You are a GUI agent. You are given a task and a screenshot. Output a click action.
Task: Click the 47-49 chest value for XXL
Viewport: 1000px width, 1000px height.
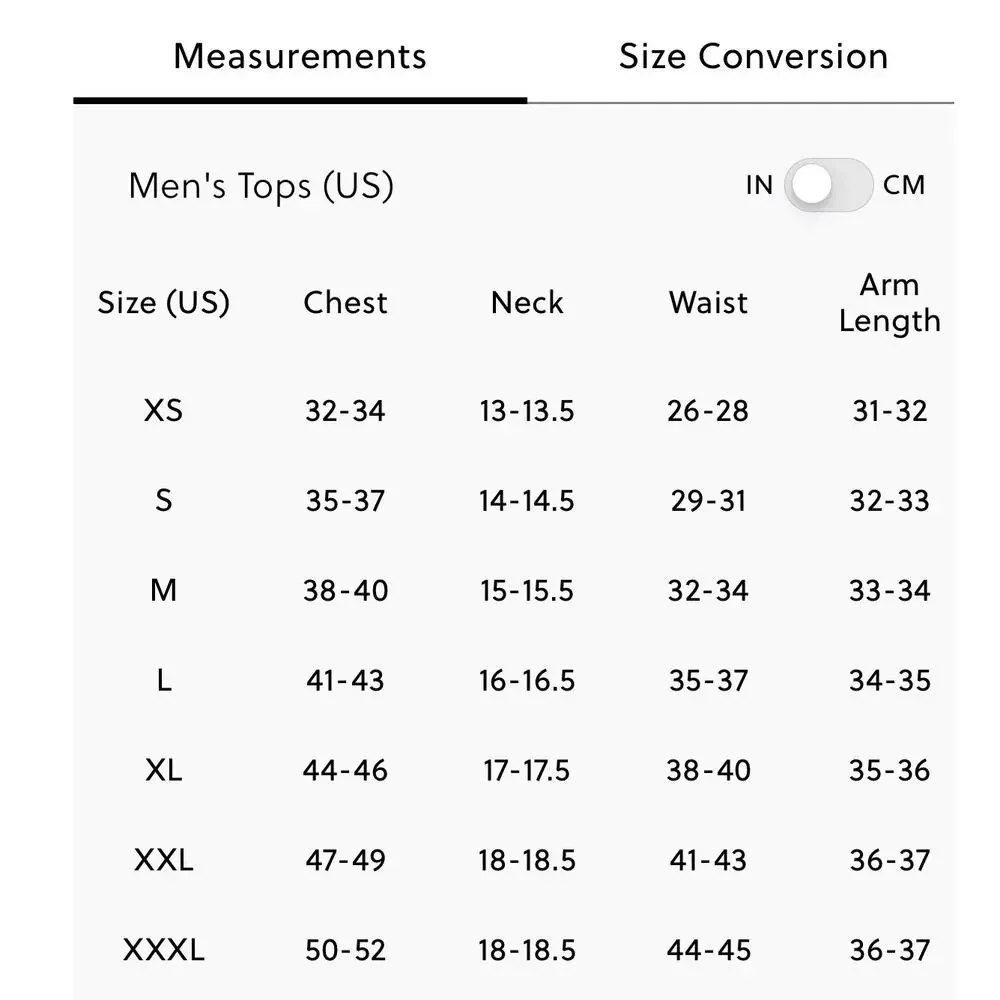coord(345,860)
